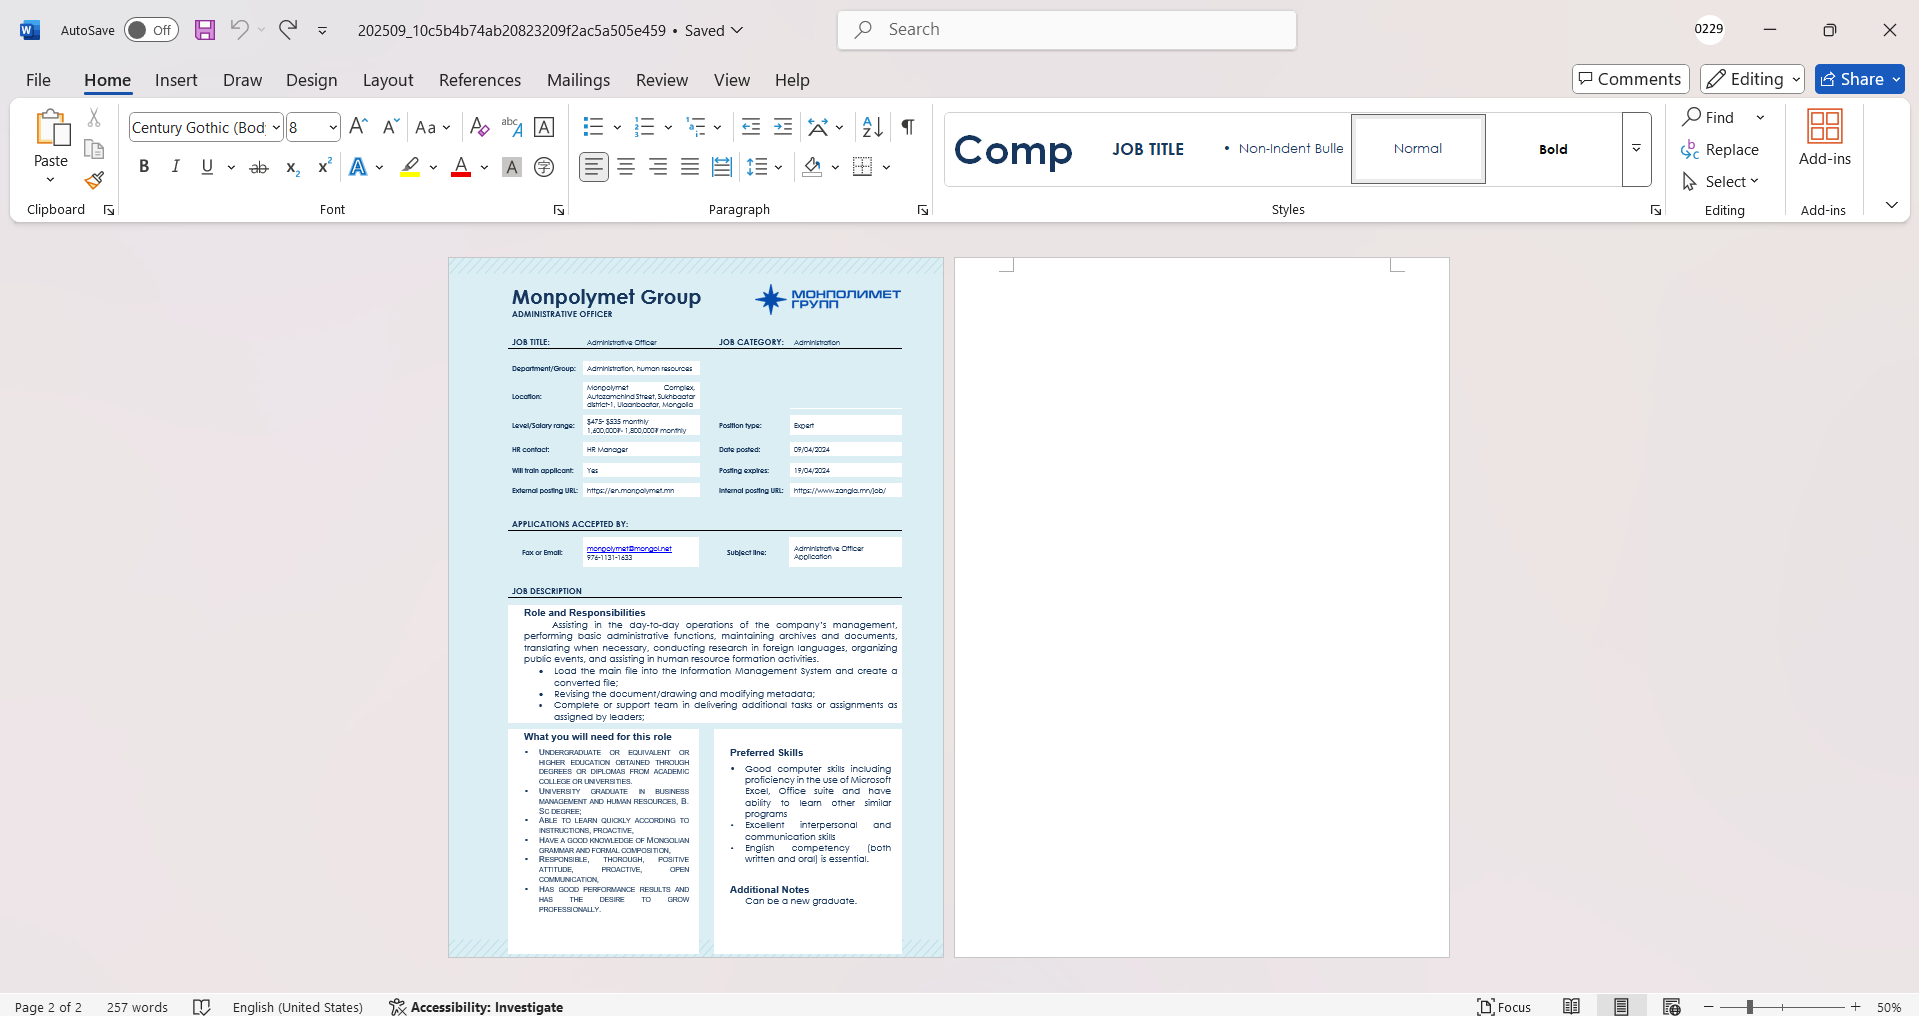Open the Editing mode dropdown
Screen dimensions: 1919x1016
1752,79
